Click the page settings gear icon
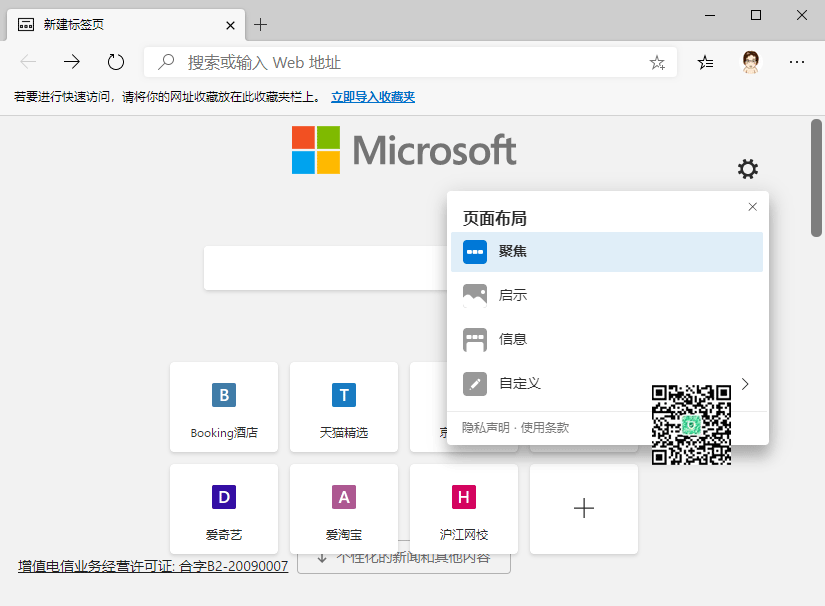This screenshot has height=606, width=825. (x=747, y=169)
